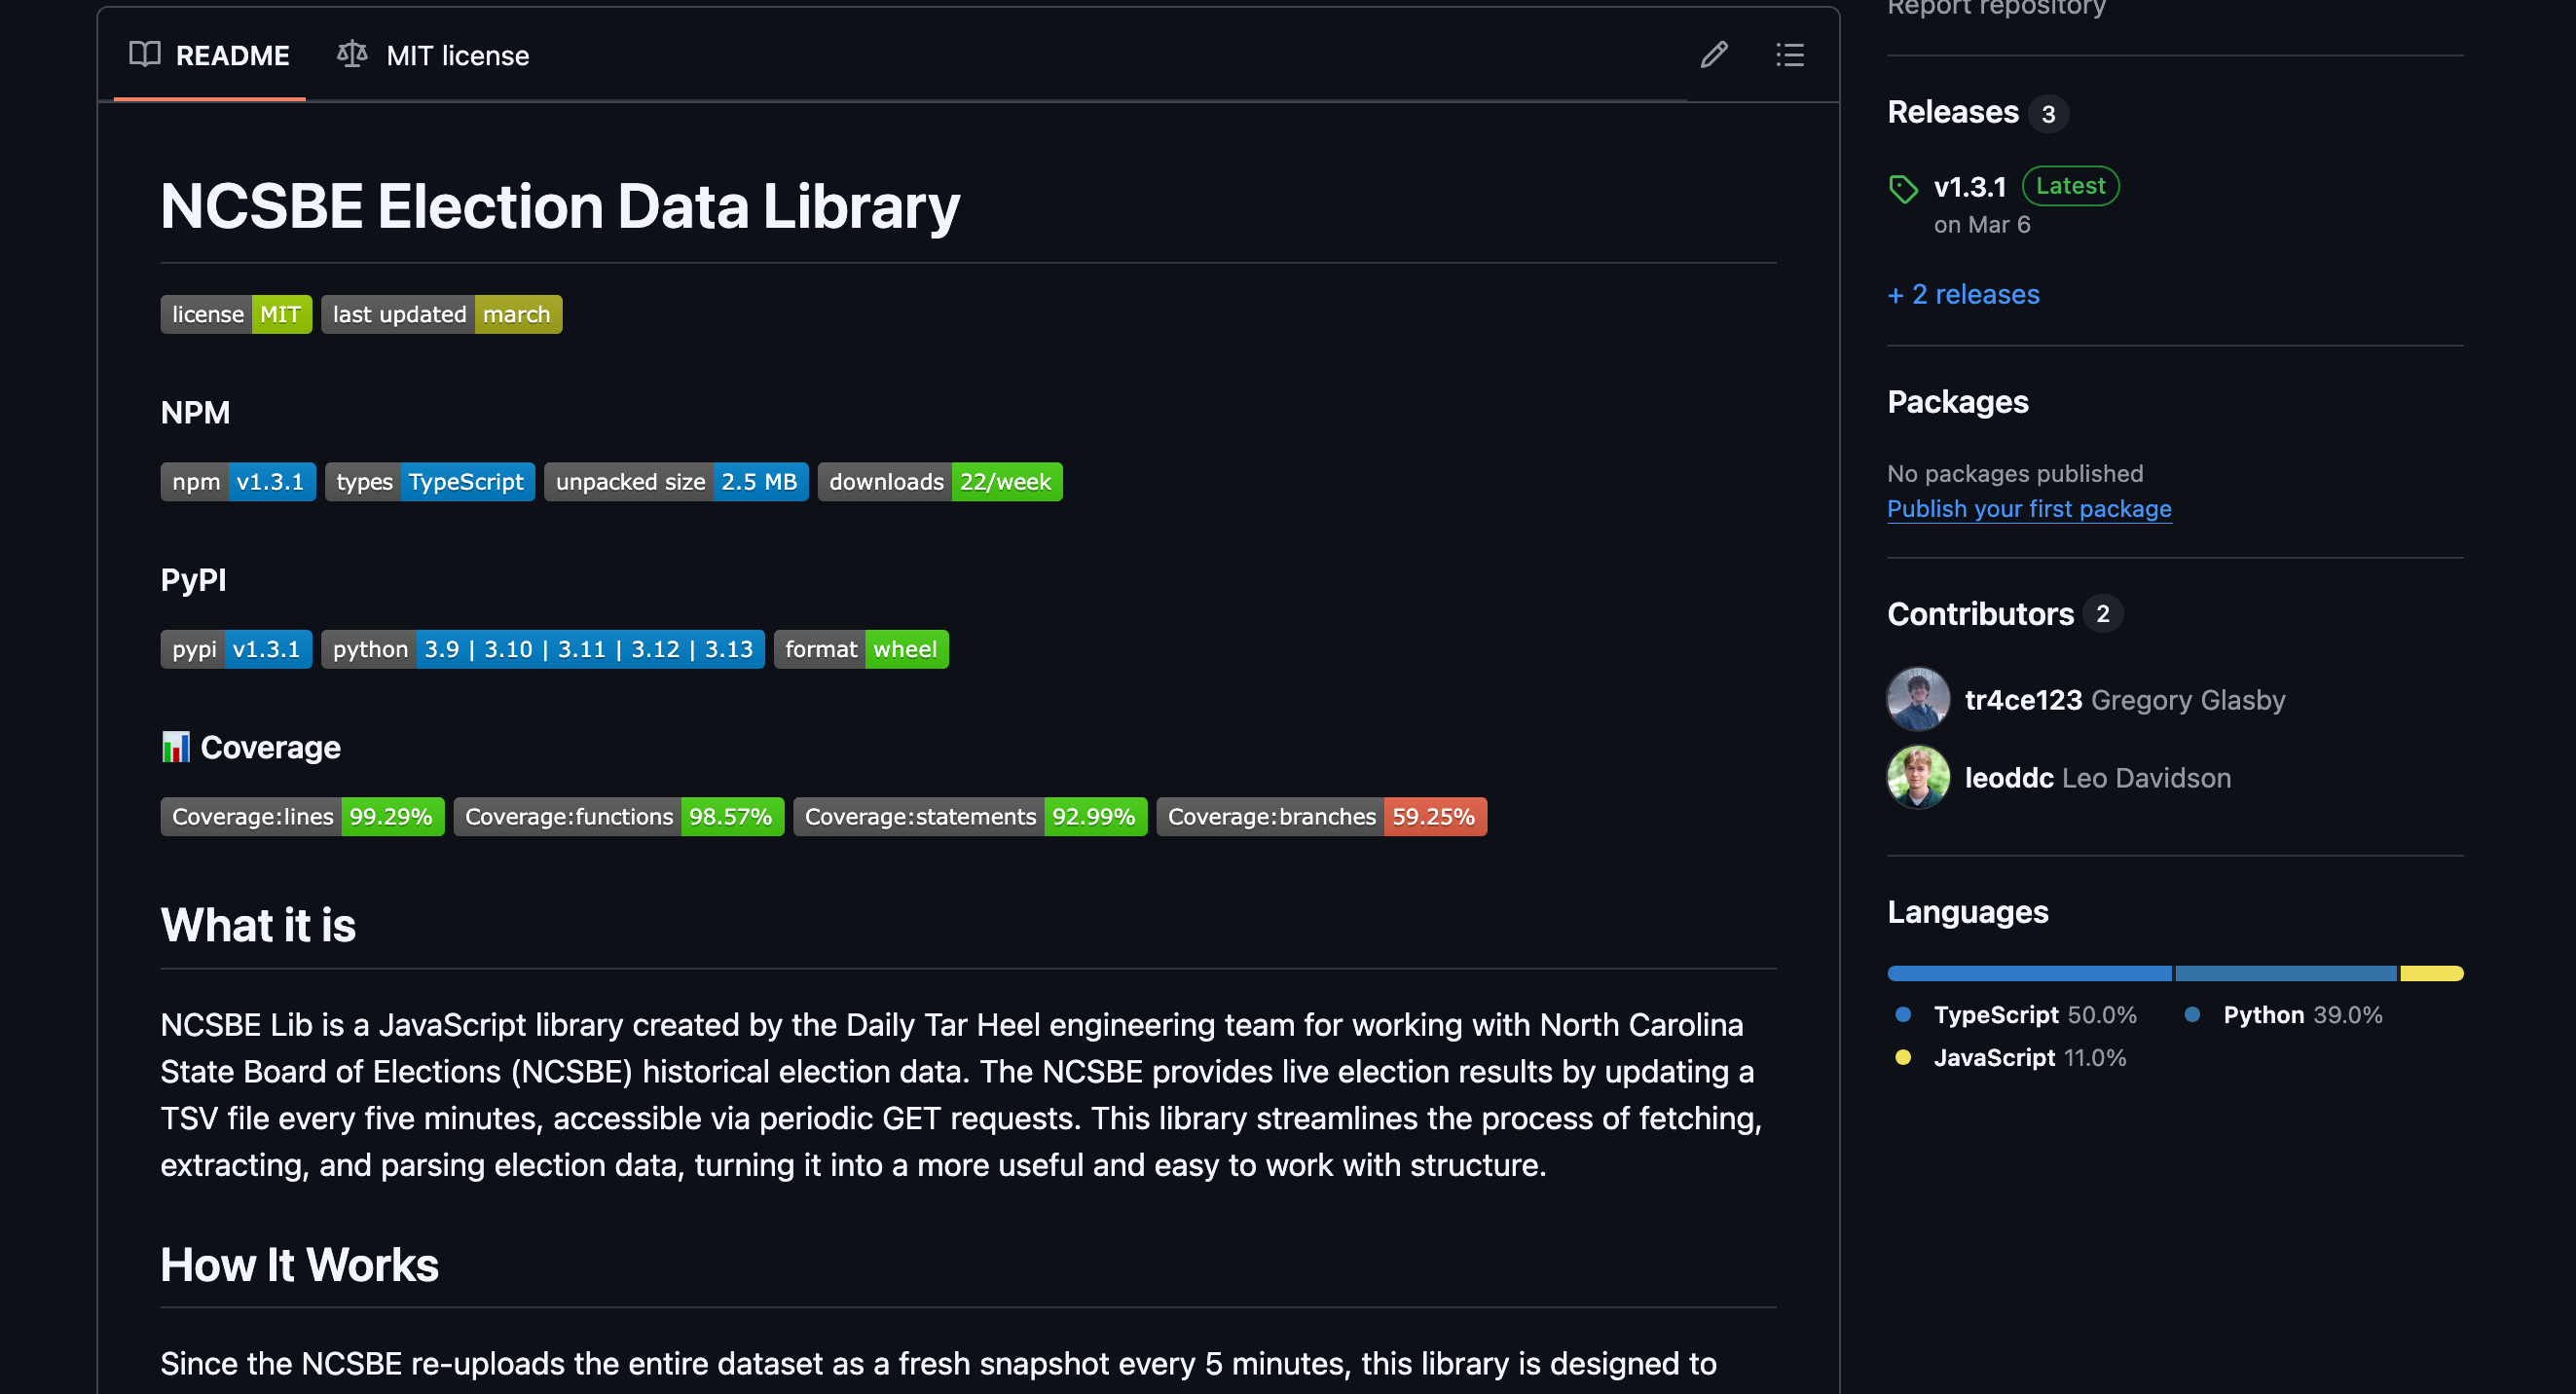2576x1394 pixels.
Task: Open the Contributors heading link
Action: 1979,613
